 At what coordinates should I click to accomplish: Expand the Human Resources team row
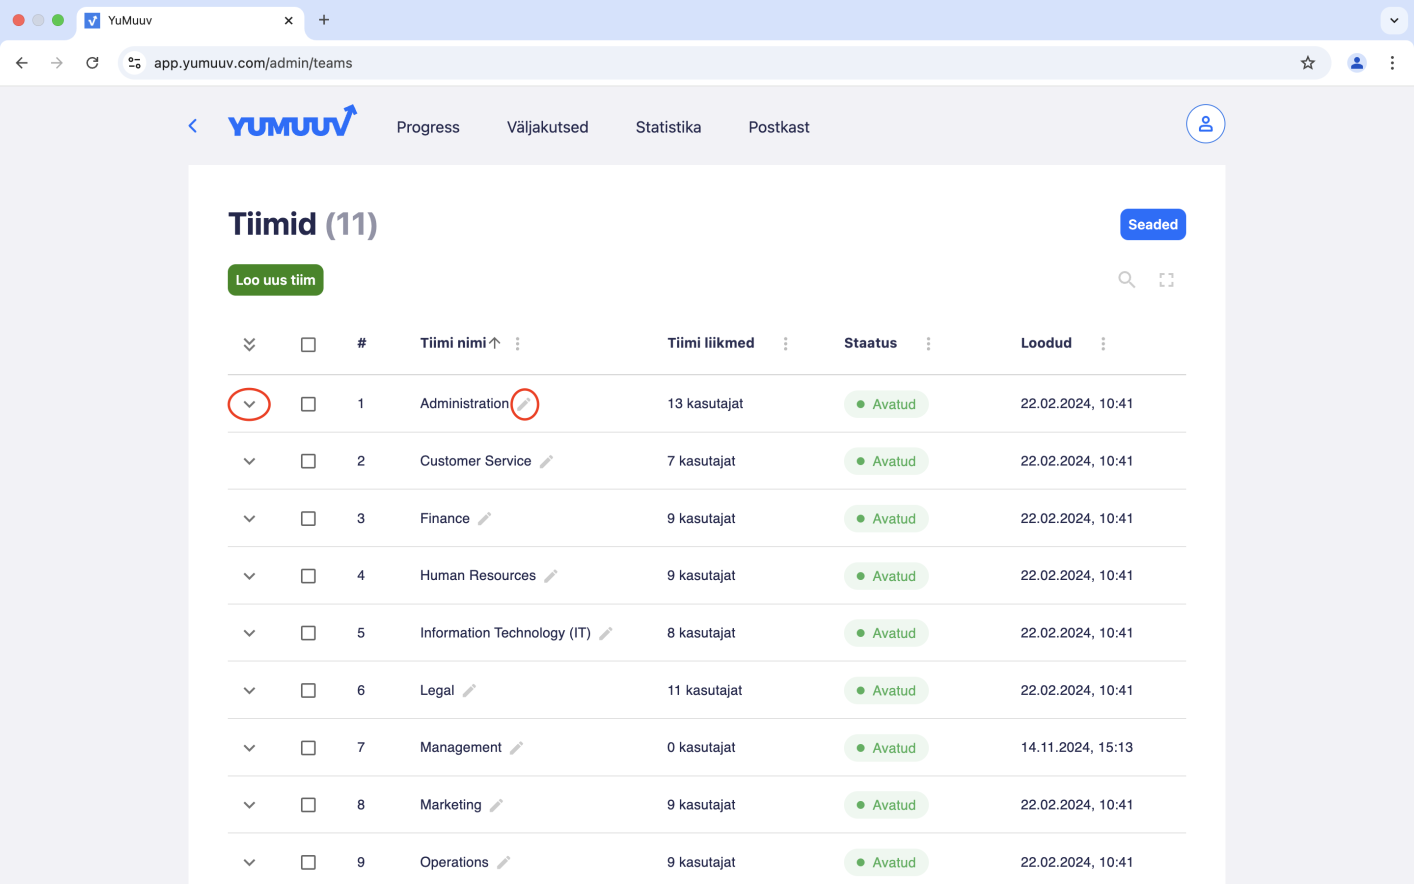pos(249,576)
